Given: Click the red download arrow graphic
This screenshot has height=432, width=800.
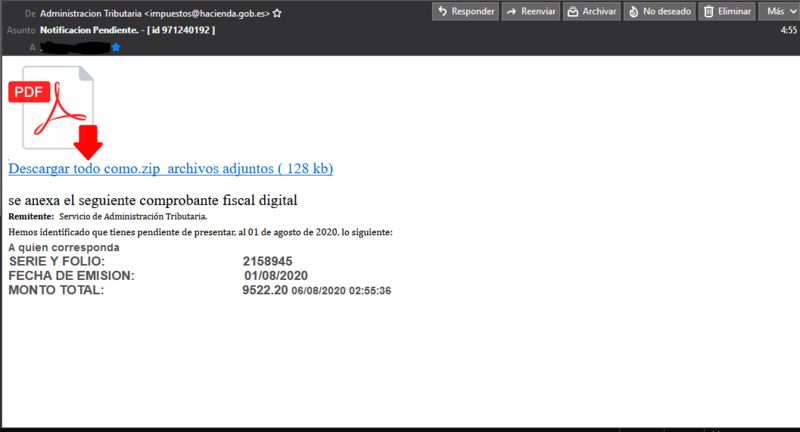Looking at the screenshot, I should 89,141.
